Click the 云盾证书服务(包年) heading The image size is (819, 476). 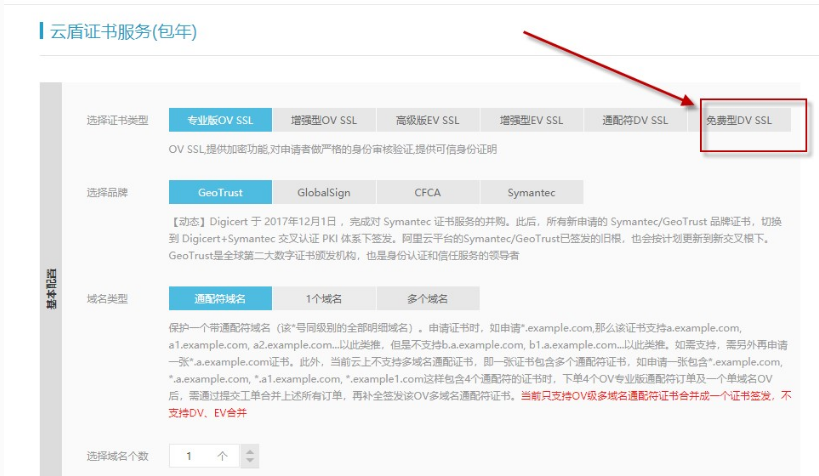(123, 31)
